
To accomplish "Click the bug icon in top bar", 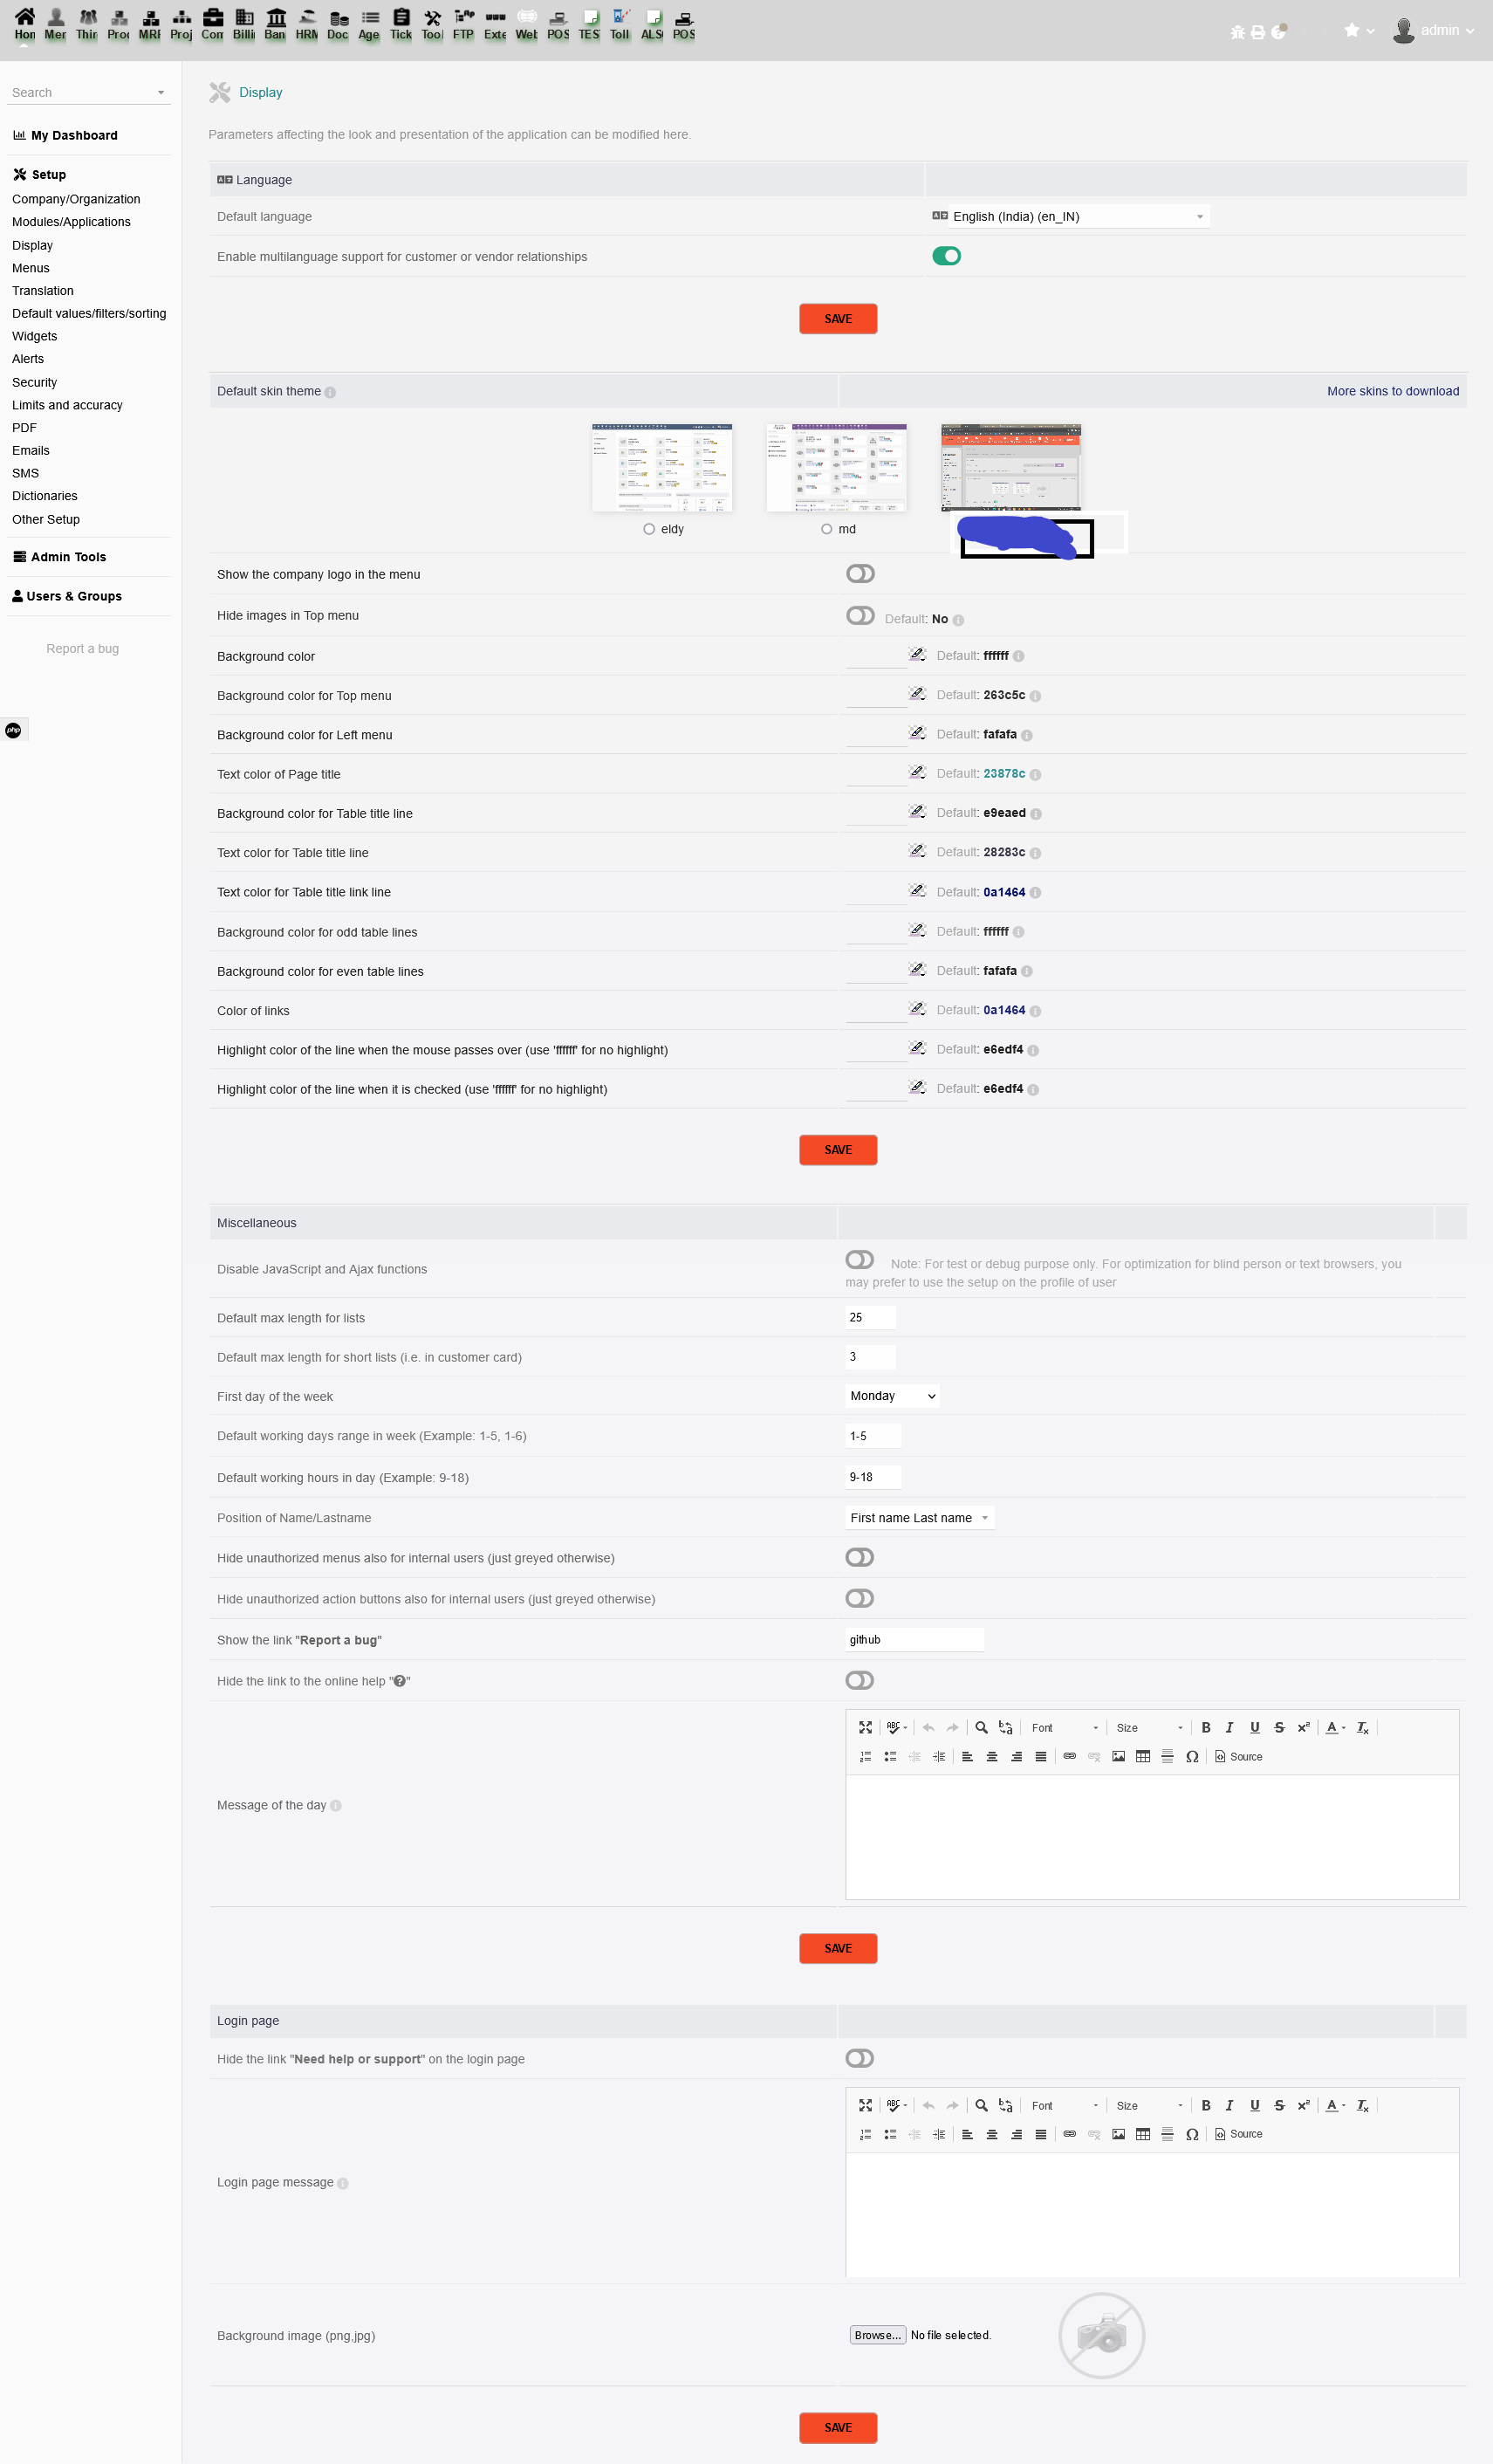I will point(1238,32).
